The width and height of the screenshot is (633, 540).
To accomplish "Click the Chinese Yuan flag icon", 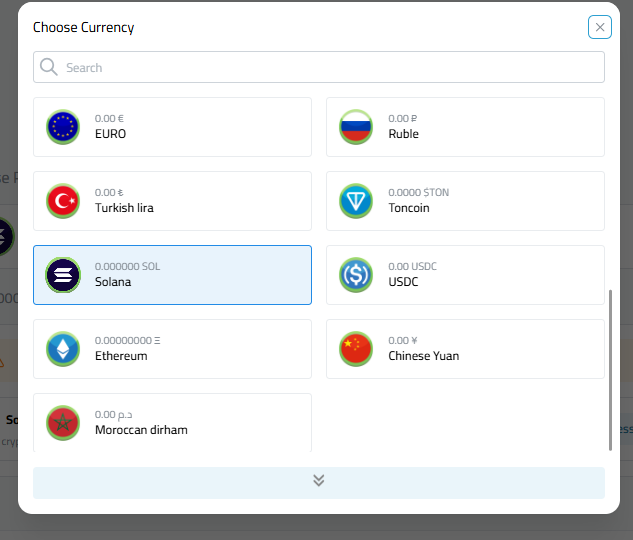I will point(356,349).
